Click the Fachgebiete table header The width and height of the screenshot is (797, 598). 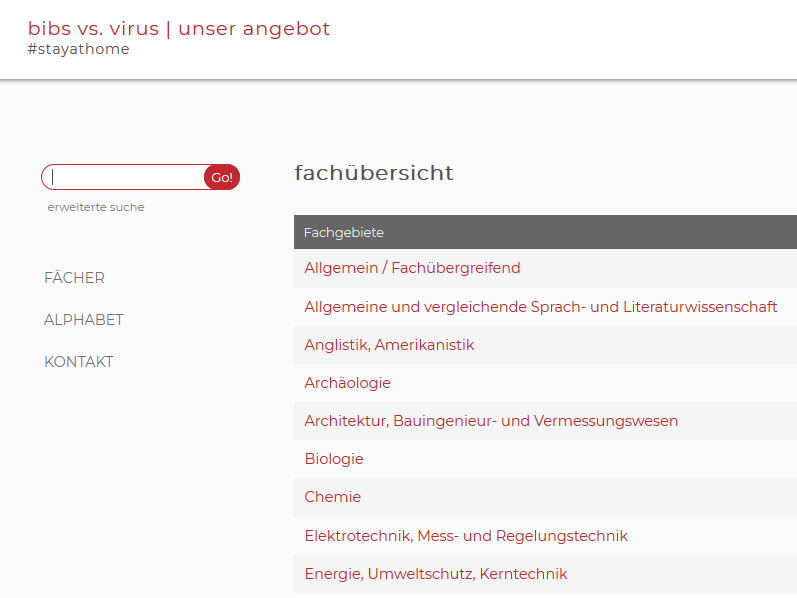pos(545,232)
